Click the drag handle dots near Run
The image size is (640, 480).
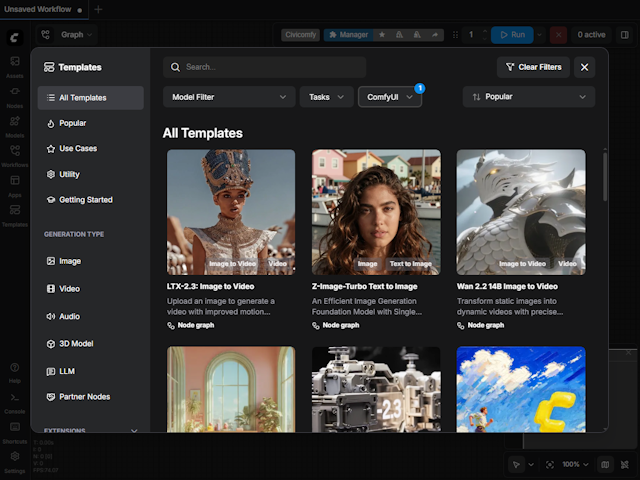click(x=455, y=35)
